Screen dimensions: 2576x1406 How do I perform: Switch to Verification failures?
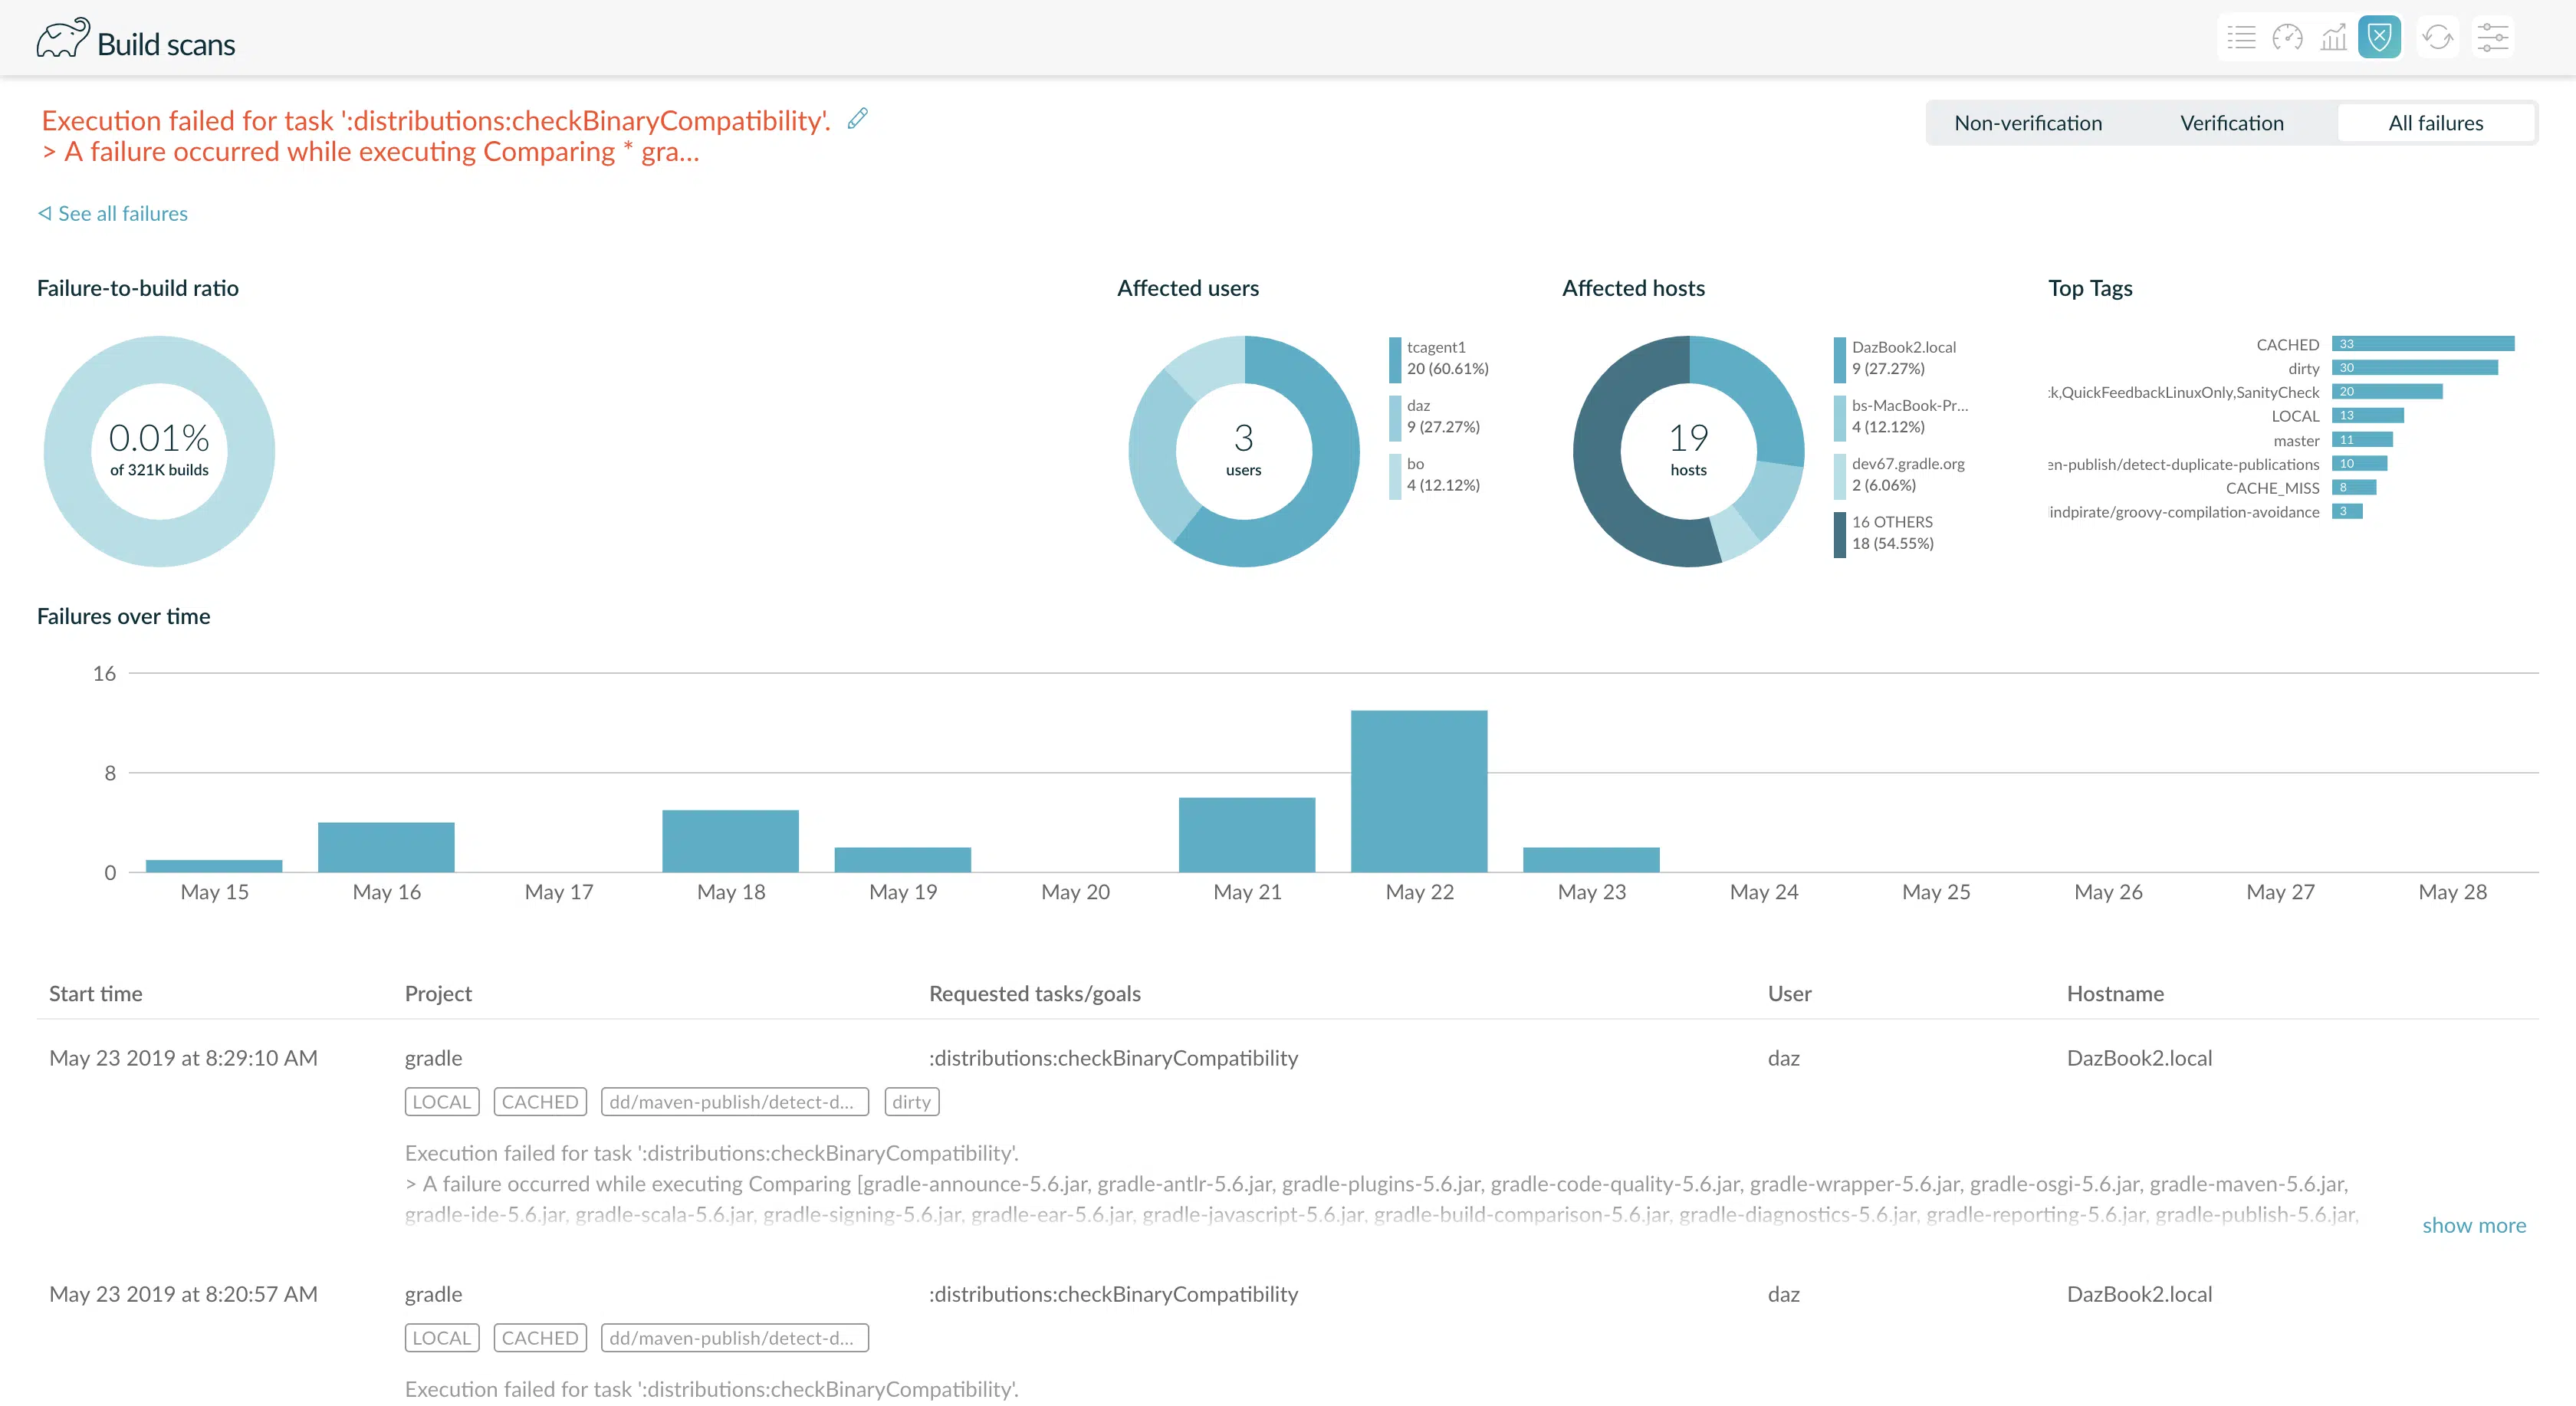tap(2231, 123)
